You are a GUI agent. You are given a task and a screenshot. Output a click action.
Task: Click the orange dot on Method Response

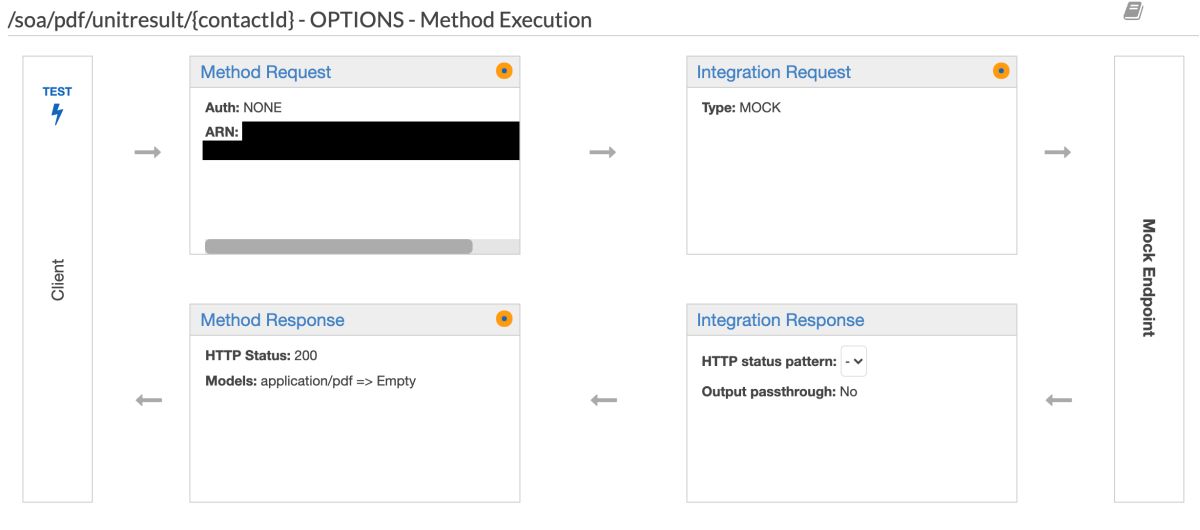click(504, 319)
